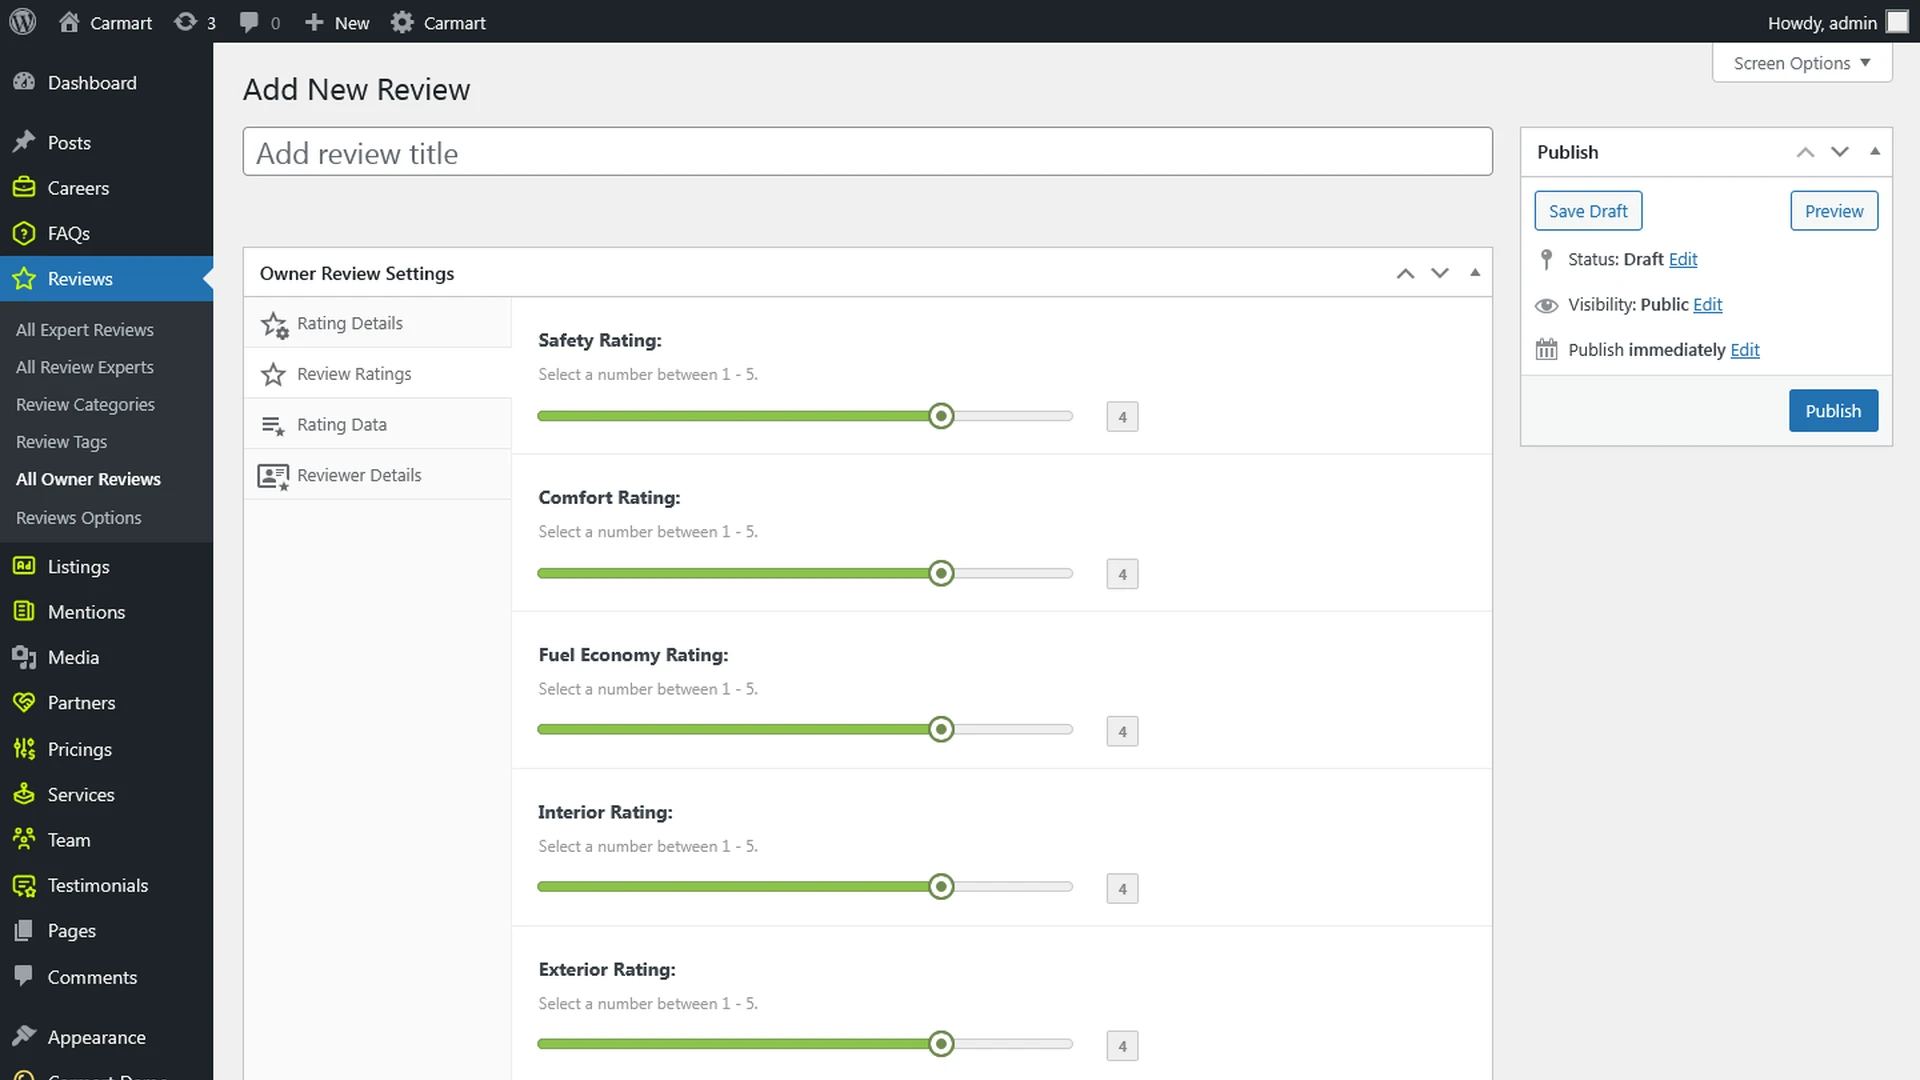The width and height of the screenshot is (1920, 1080).
Task: Click the Pricings sidebar icon
Action: pos(24,749)
